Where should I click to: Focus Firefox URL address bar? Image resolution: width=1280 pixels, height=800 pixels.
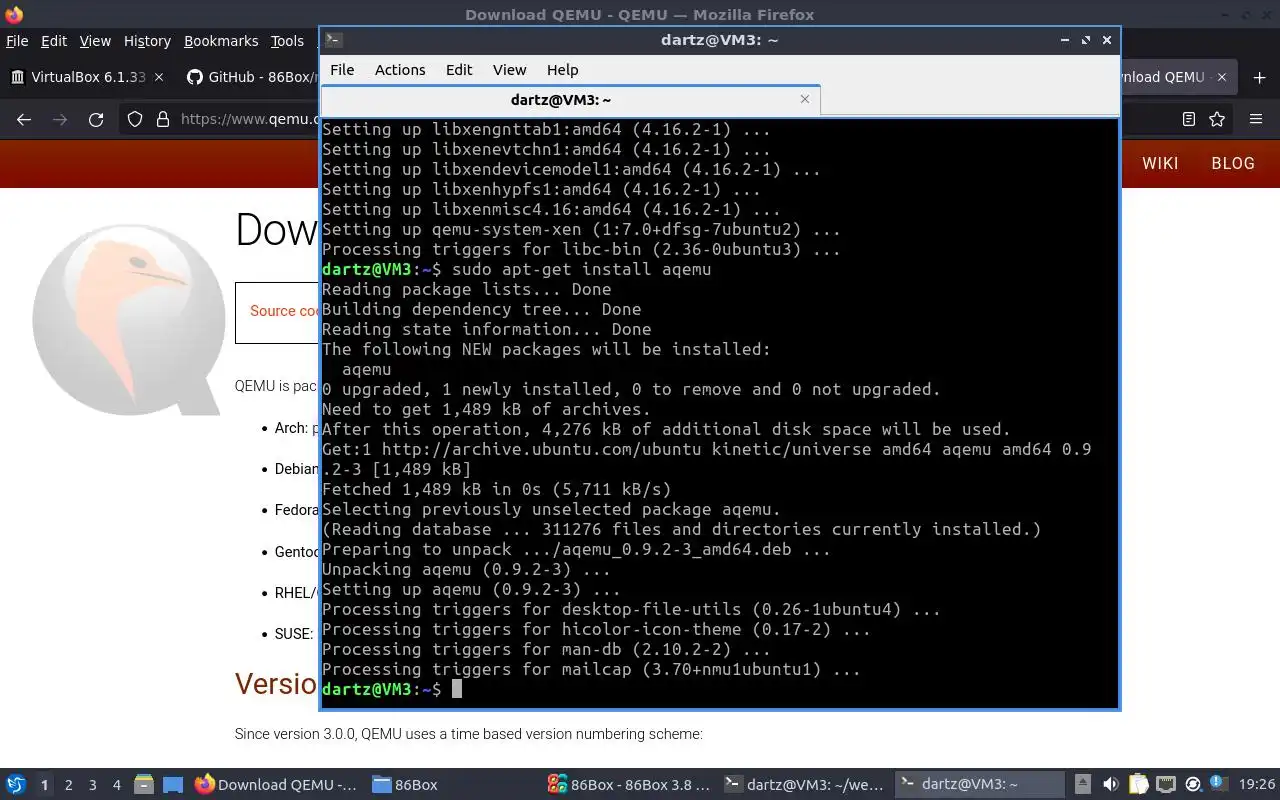click(248, 119)
